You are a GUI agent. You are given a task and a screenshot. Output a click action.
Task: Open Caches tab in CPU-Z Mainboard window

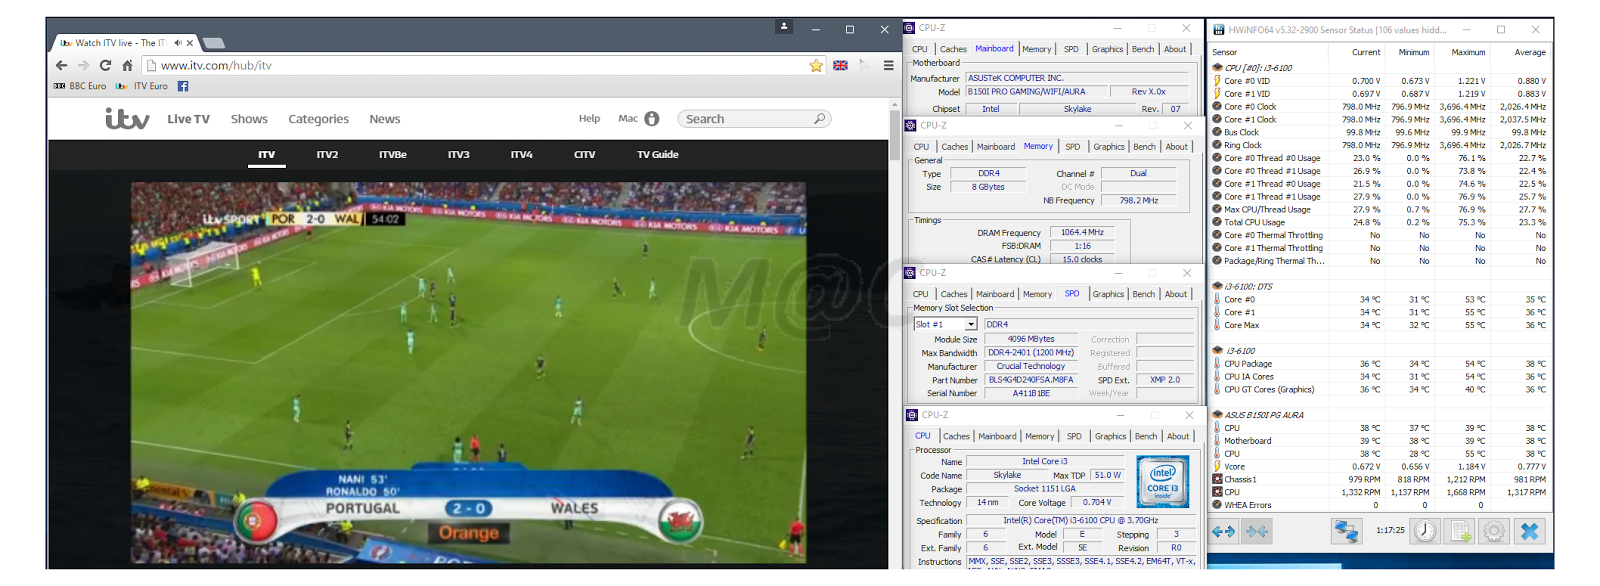click(x=953, y=49)
